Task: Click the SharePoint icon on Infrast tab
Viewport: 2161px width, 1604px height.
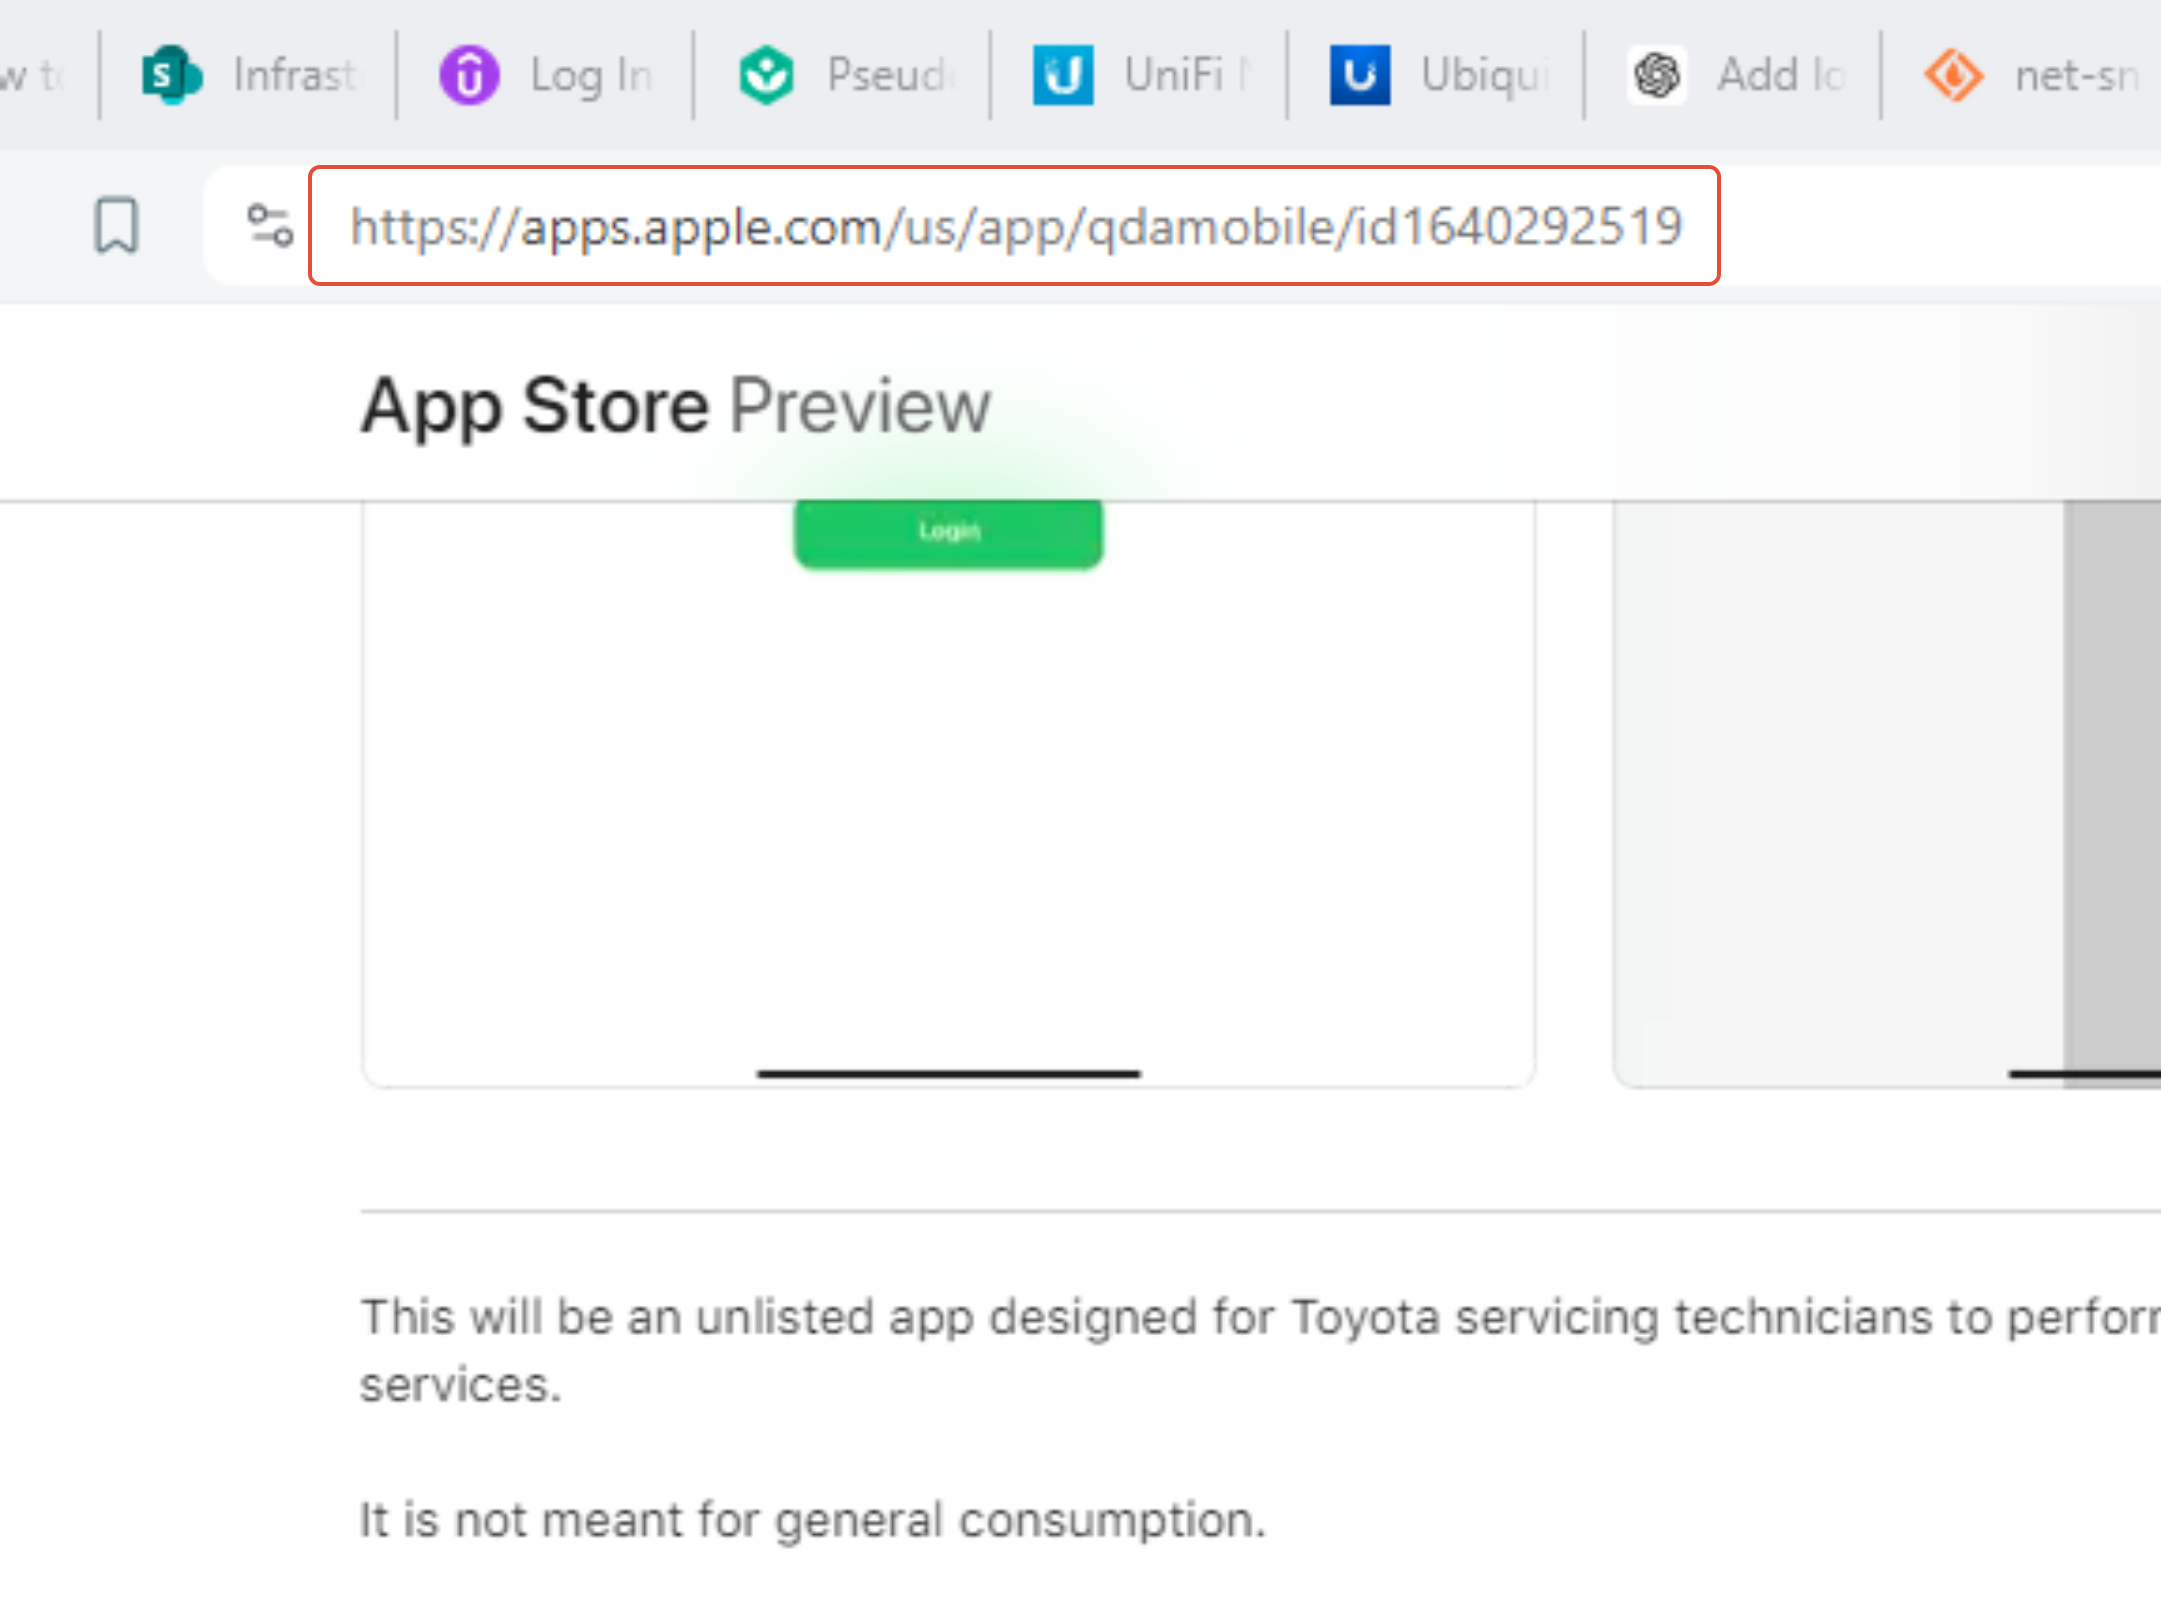Action: pyautogui.click(x=171, y=75)
